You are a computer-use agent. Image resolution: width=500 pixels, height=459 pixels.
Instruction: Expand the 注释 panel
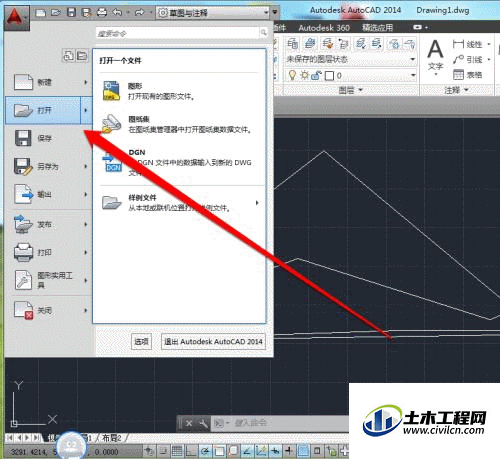click(456, 90)
